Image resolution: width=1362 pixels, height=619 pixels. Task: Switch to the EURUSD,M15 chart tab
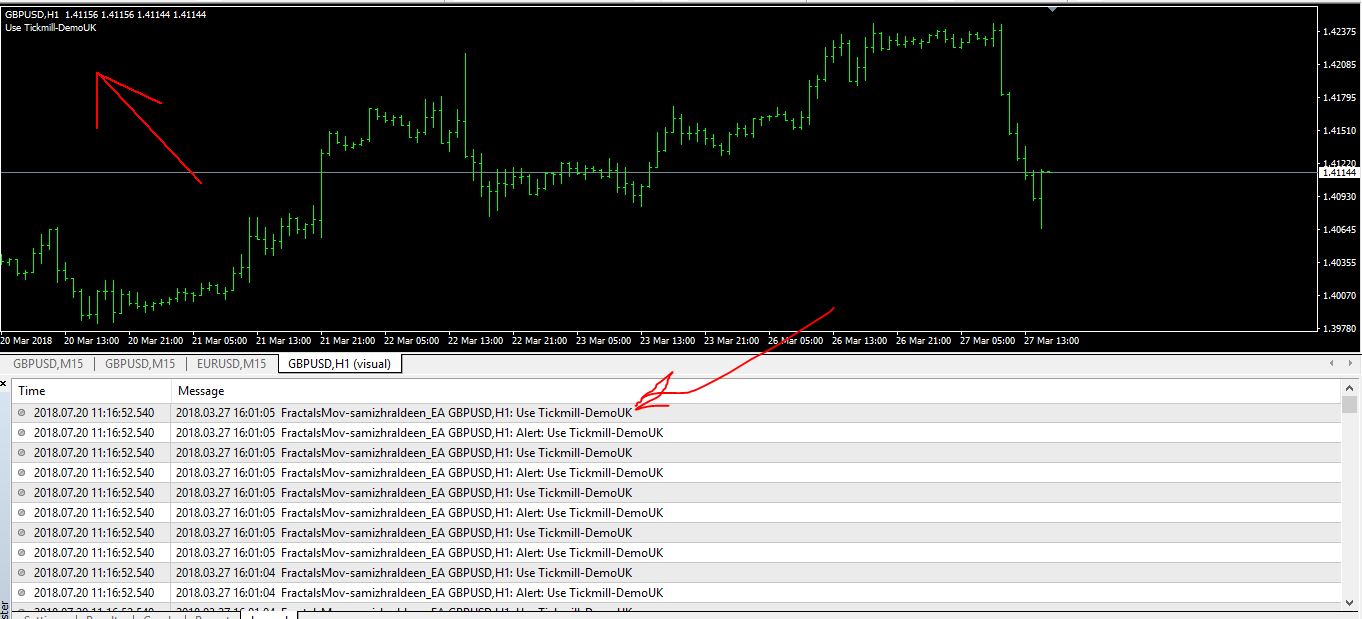pyautogui.click(x=231, y=364)
